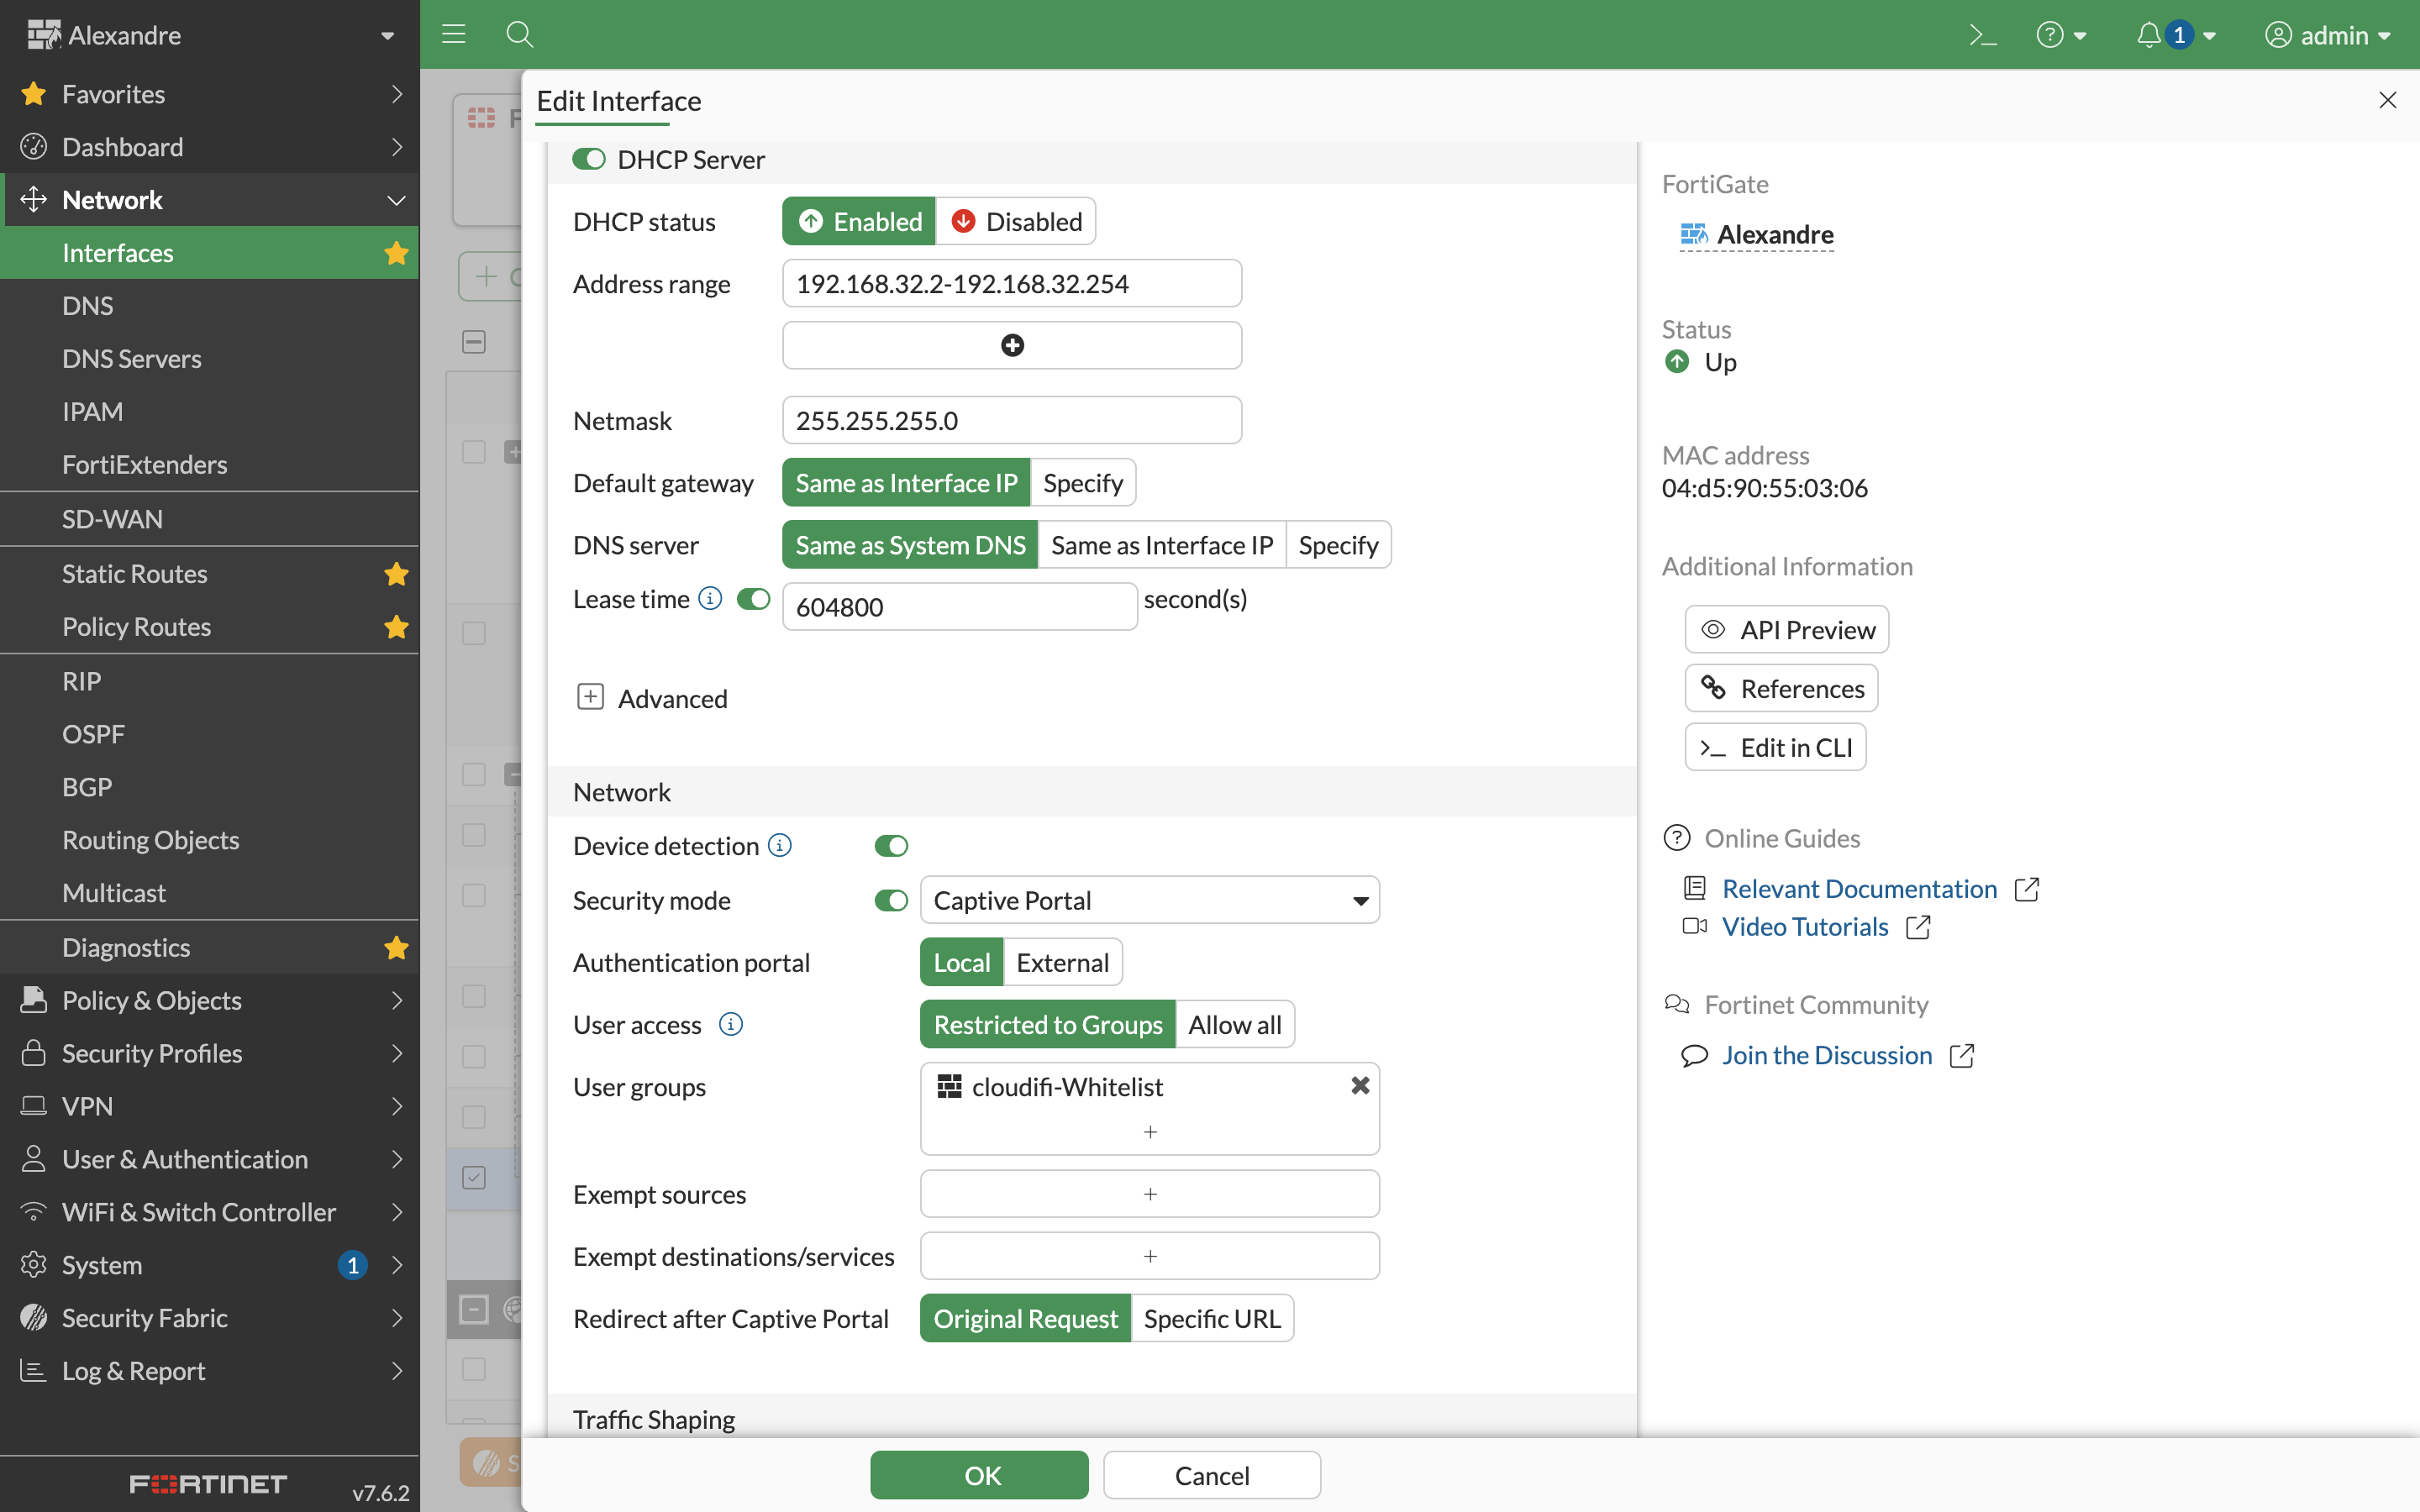This screenshot has width=2420, height=1512.
Task: Turn off the Lease time toggle
Action: tap(753, 598)
